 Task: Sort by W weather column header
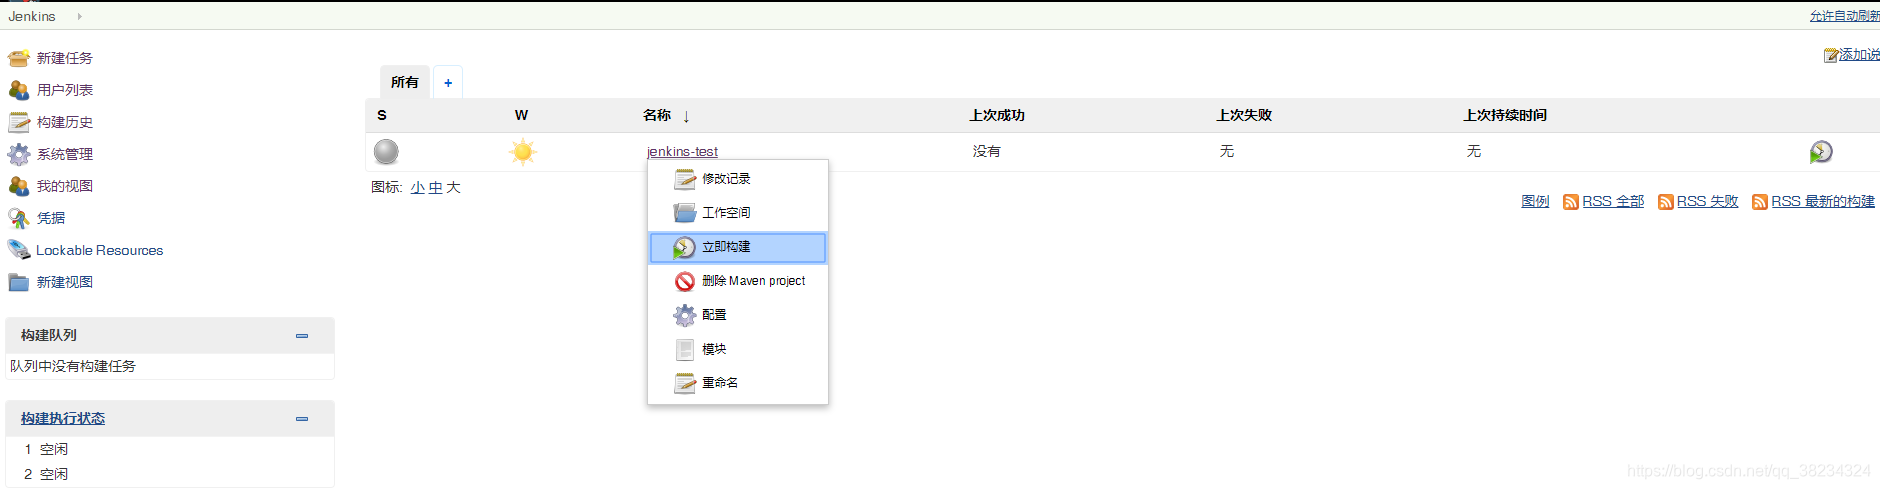click(x=521, y=115)
